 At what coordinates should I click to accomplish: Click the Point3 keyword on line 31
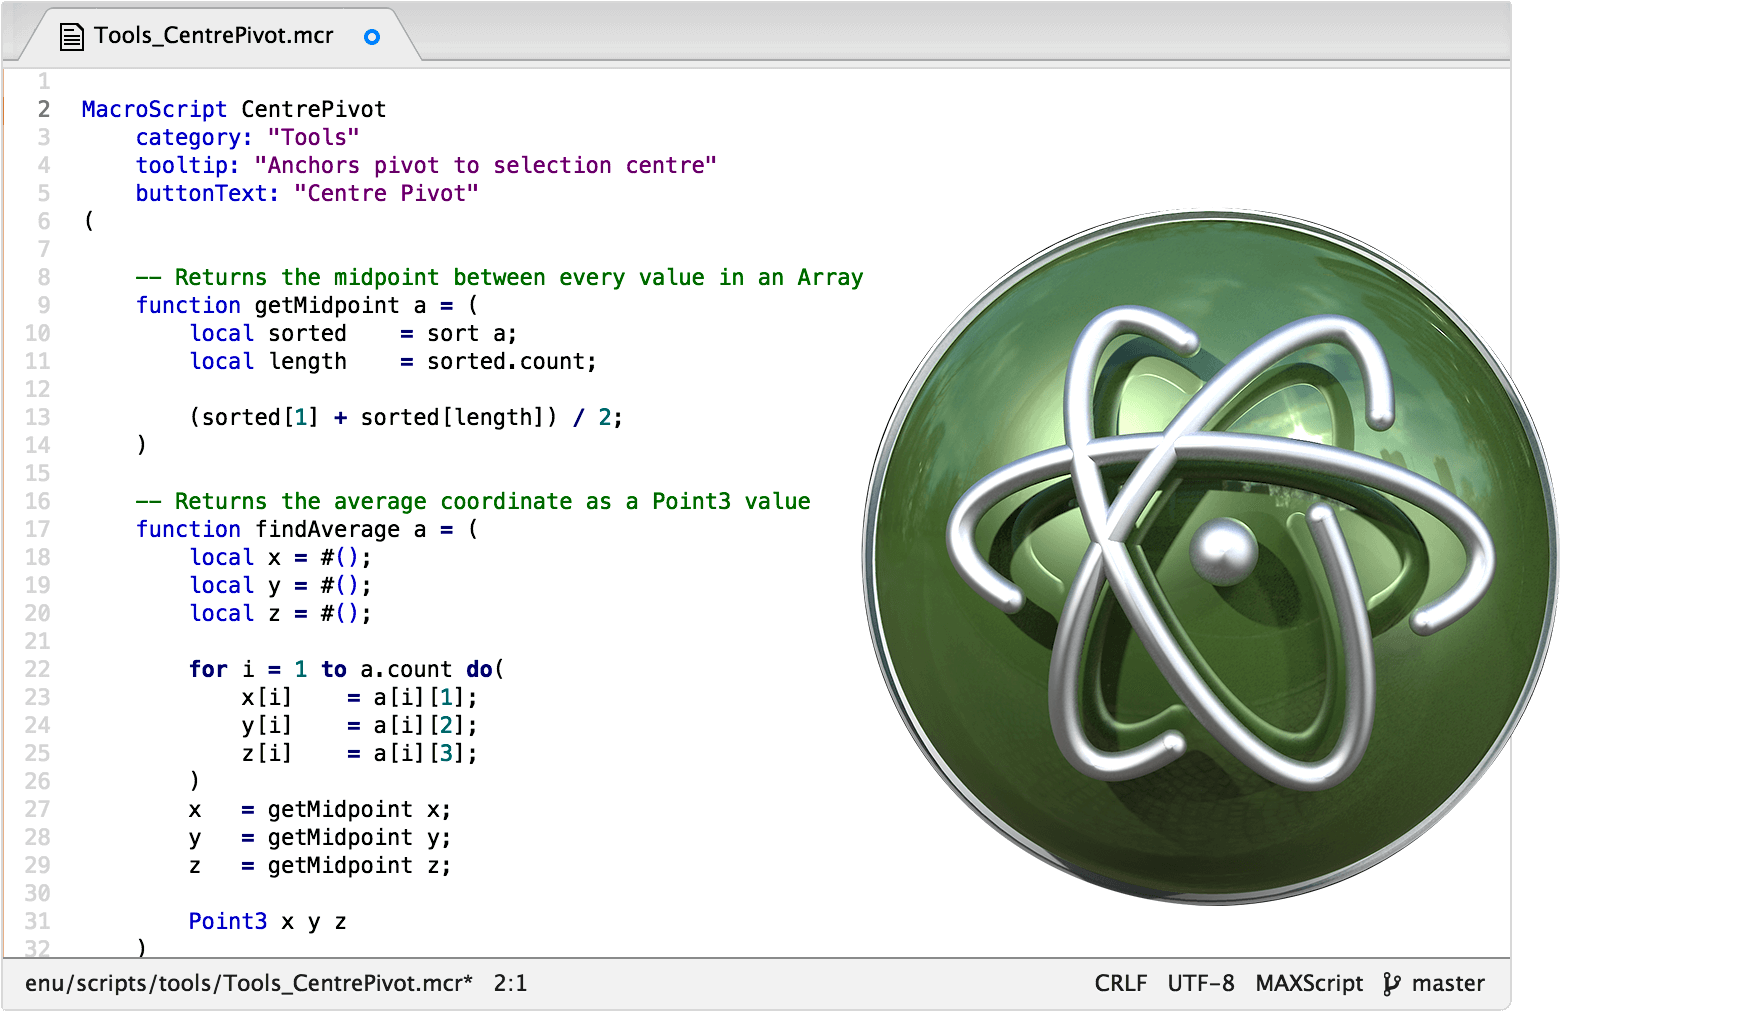pyautogui.click(x=228, y=921)
